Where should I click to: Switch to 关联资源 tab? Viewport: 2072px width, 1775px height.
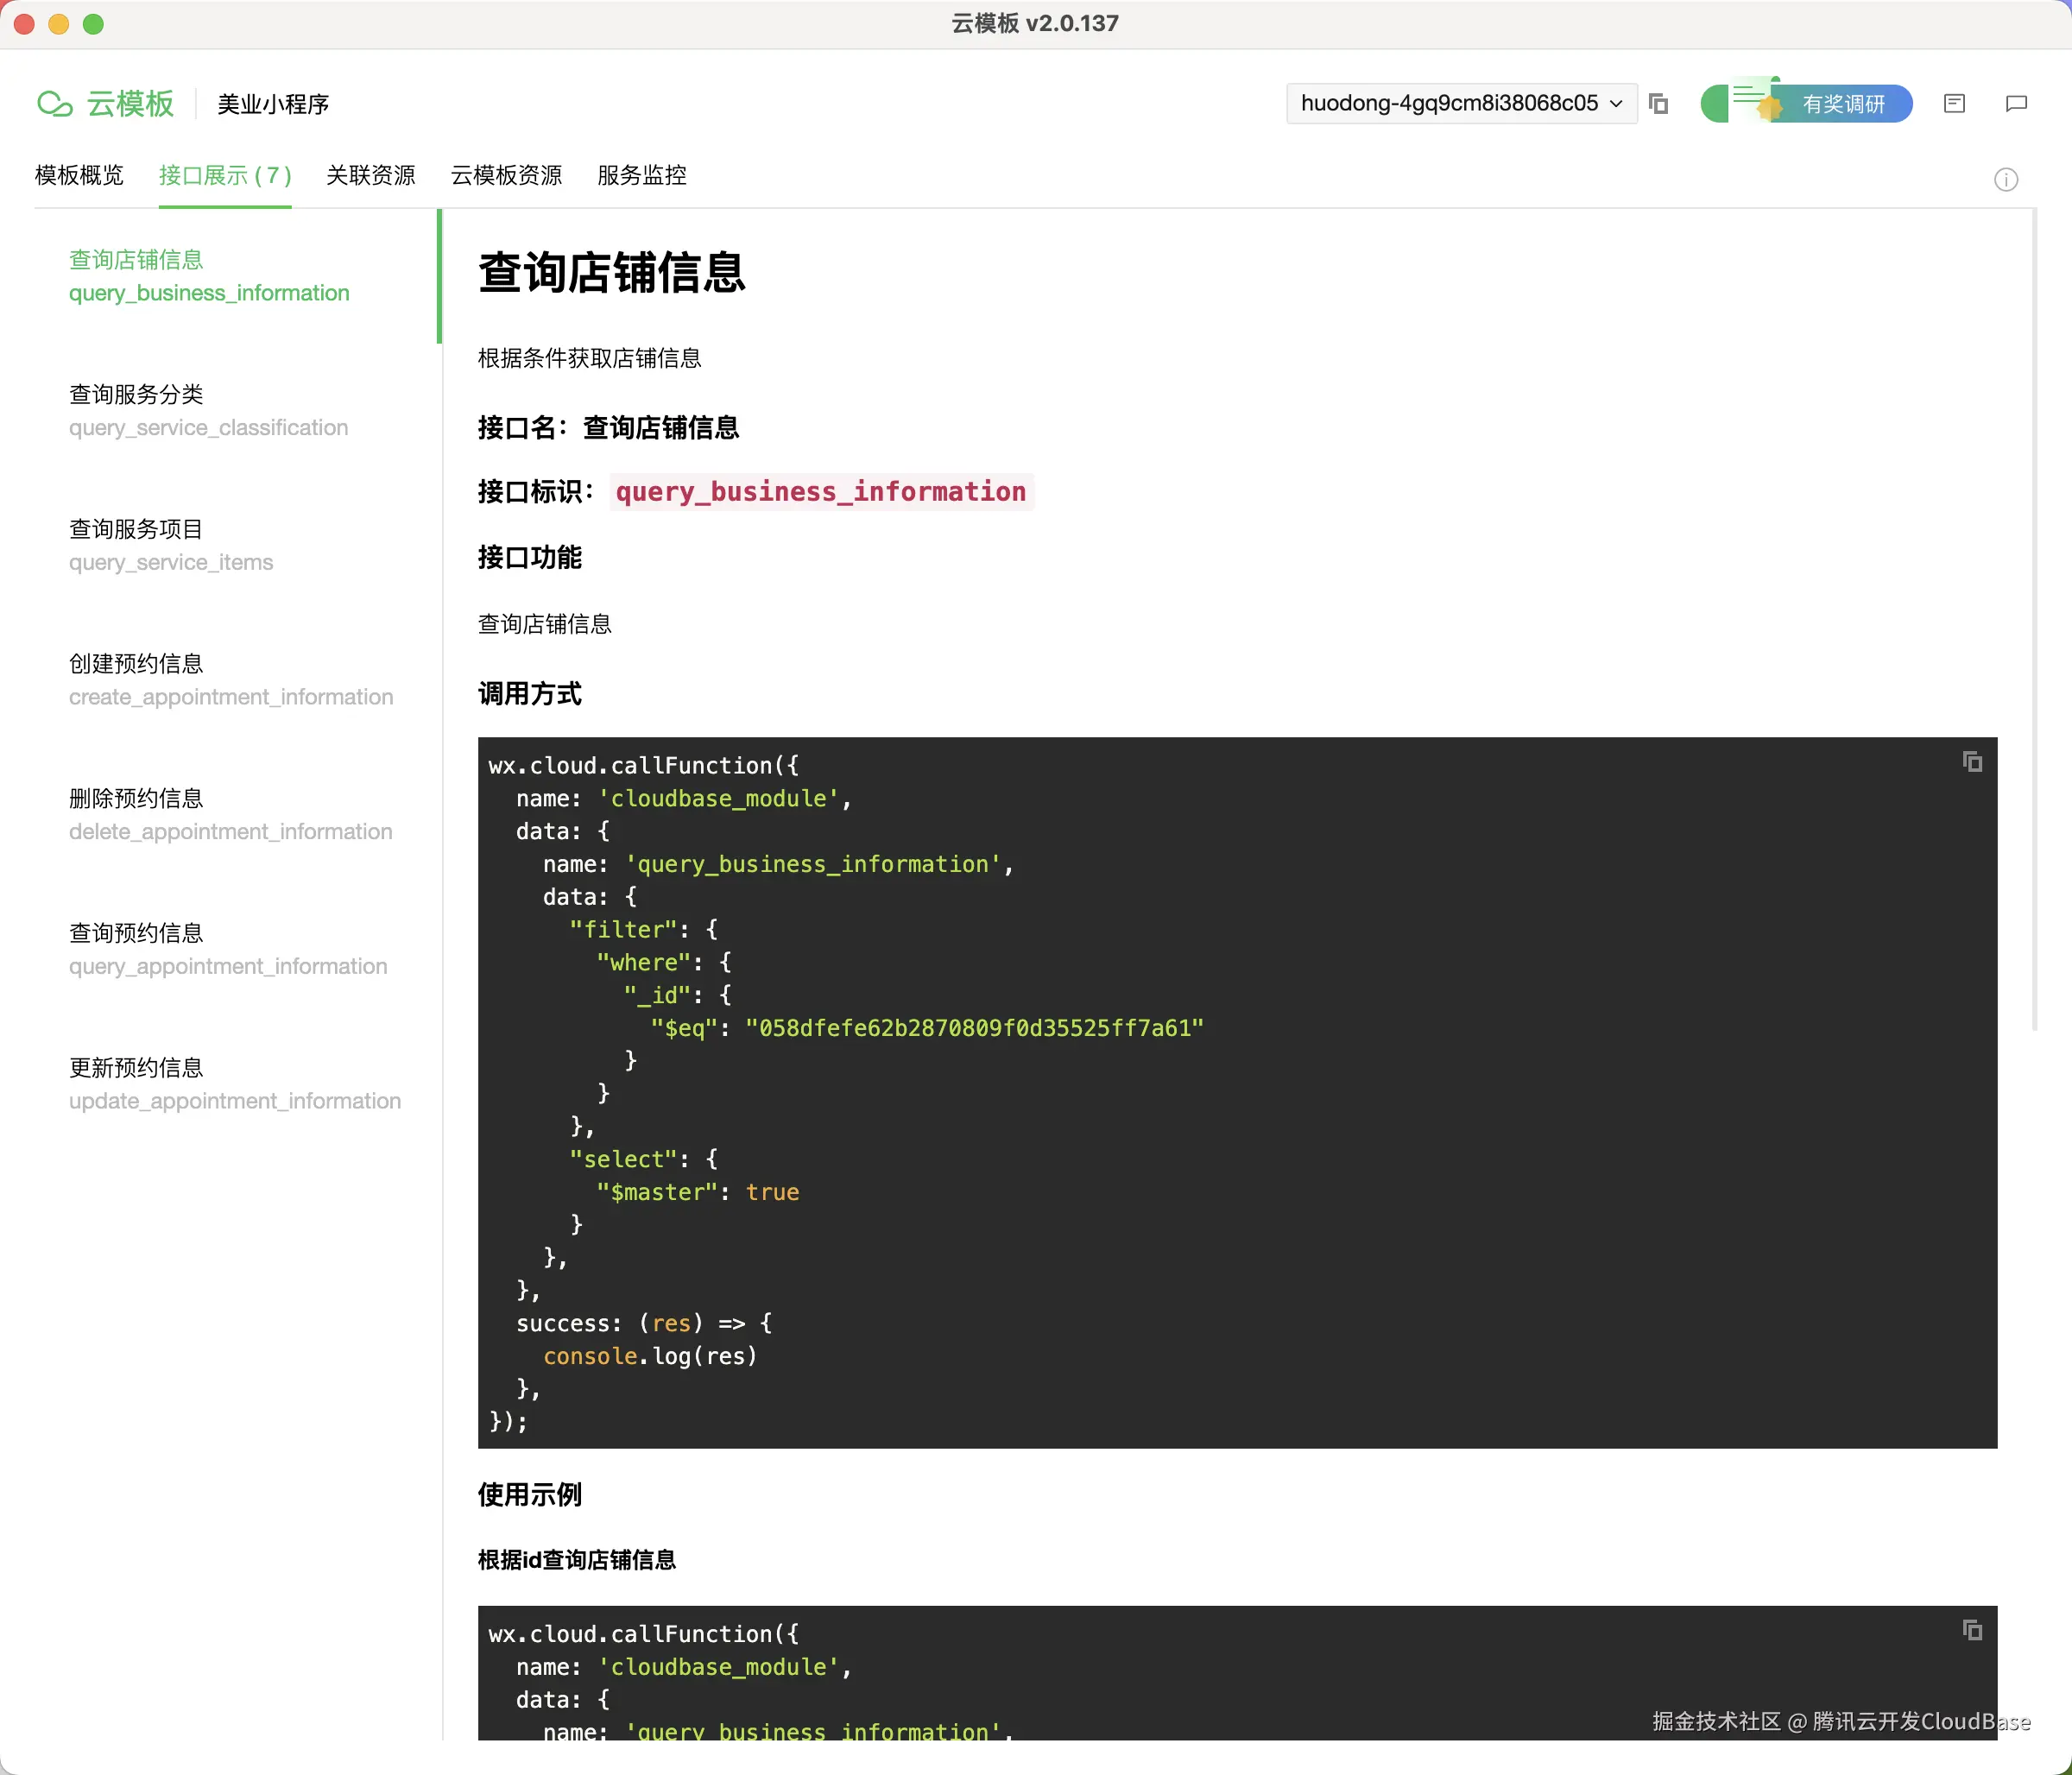pyautogui.click(x=370, y=176)
